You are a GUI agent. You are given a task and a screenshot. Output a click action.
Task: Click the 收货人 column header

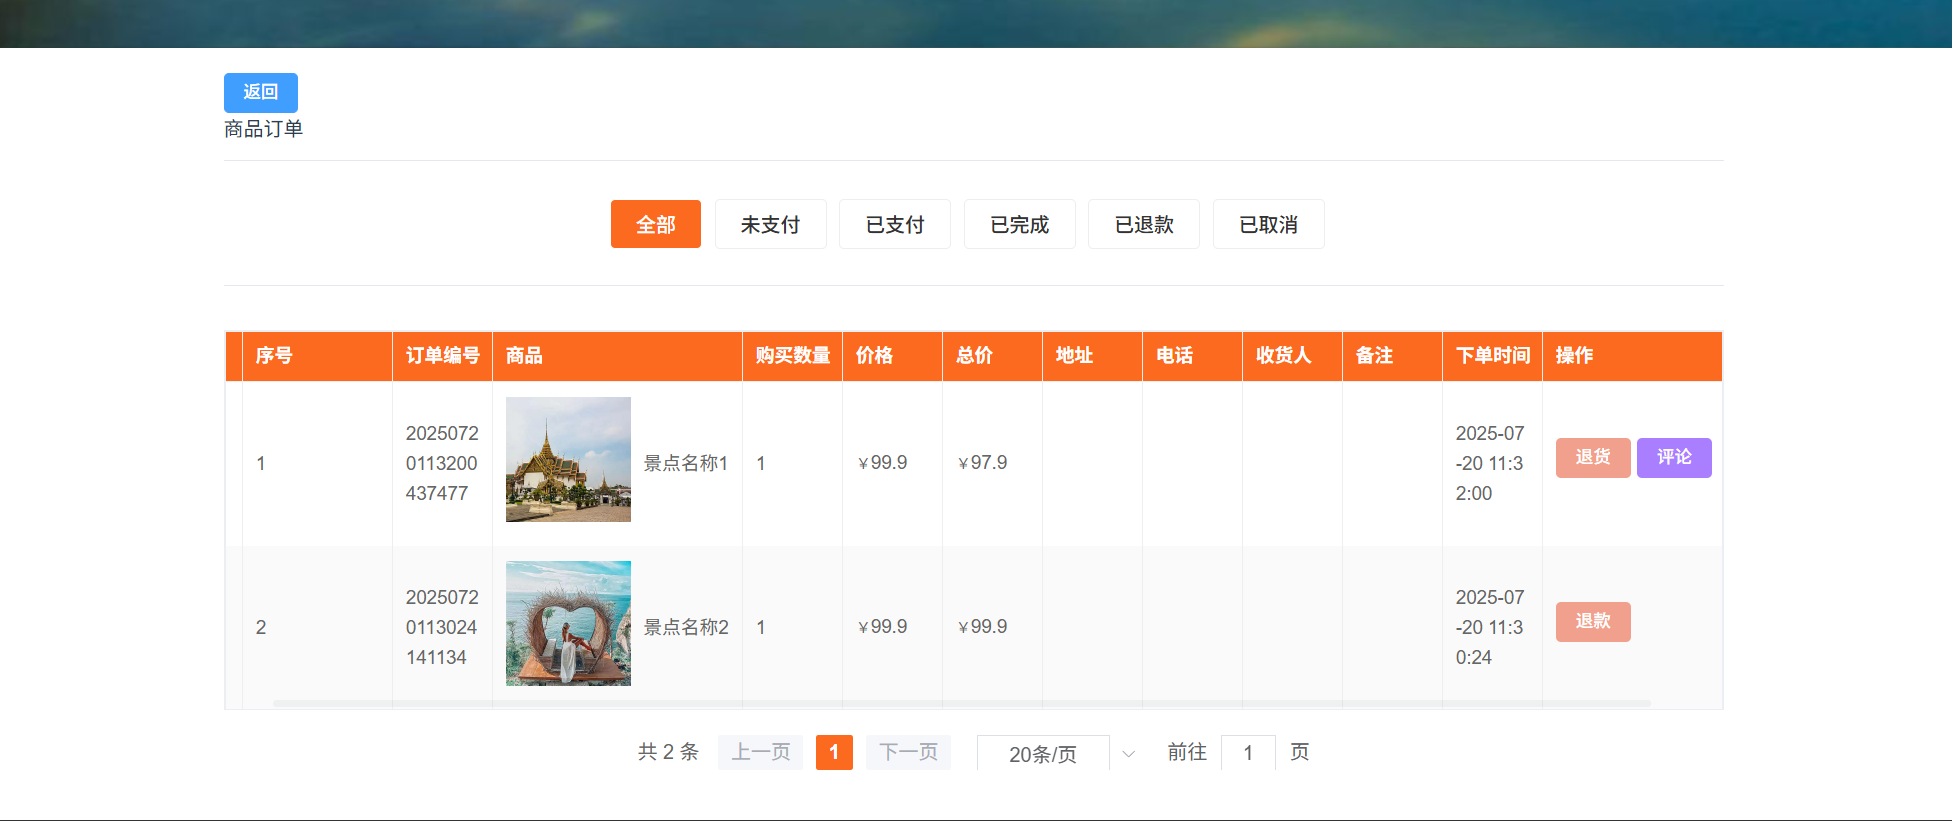click(x=1292, y=356)
